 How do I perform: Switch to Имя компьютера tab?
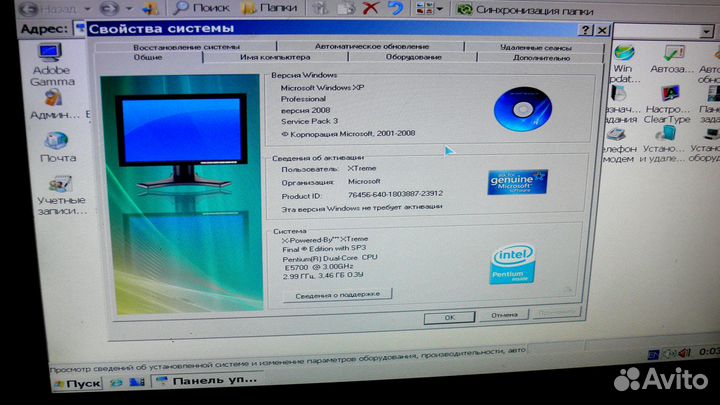[x=275, y=57]
